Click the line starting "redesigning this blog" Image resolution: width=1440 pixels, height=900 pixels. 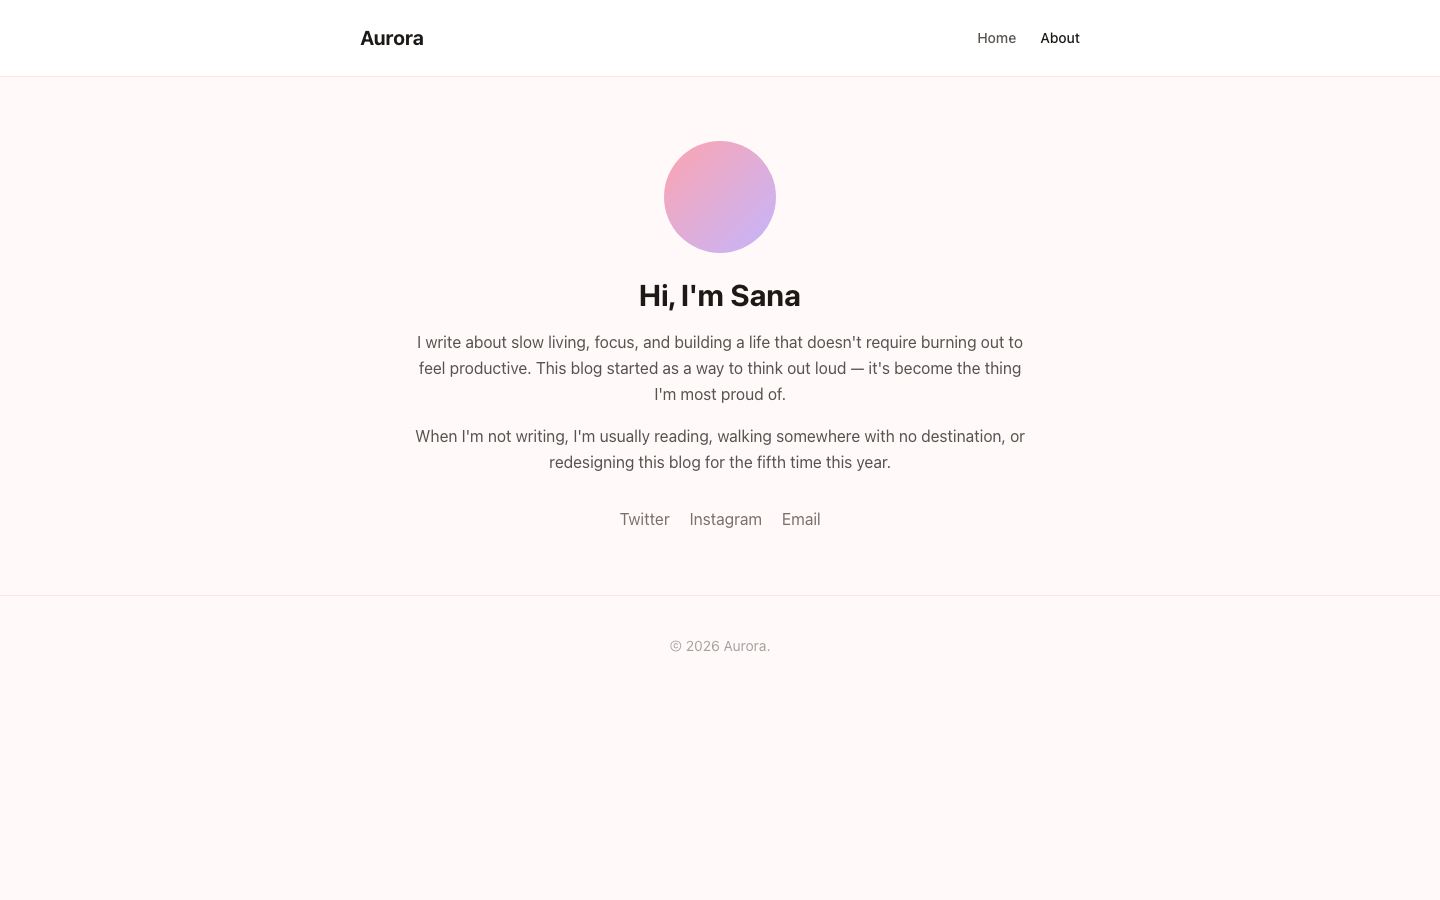tap(720, 462)
